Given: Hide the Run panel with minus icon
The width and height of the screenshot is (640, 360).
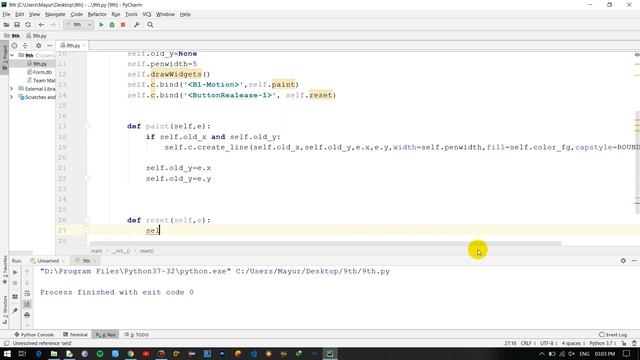Looking at the screenshot, I should [634, 260].
